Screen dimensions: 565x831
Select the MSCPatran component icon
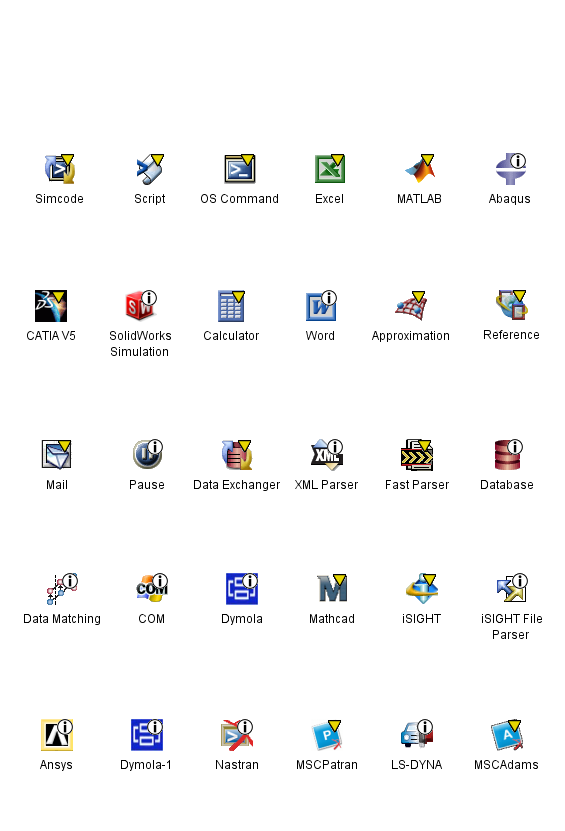(x=326, y=735)
